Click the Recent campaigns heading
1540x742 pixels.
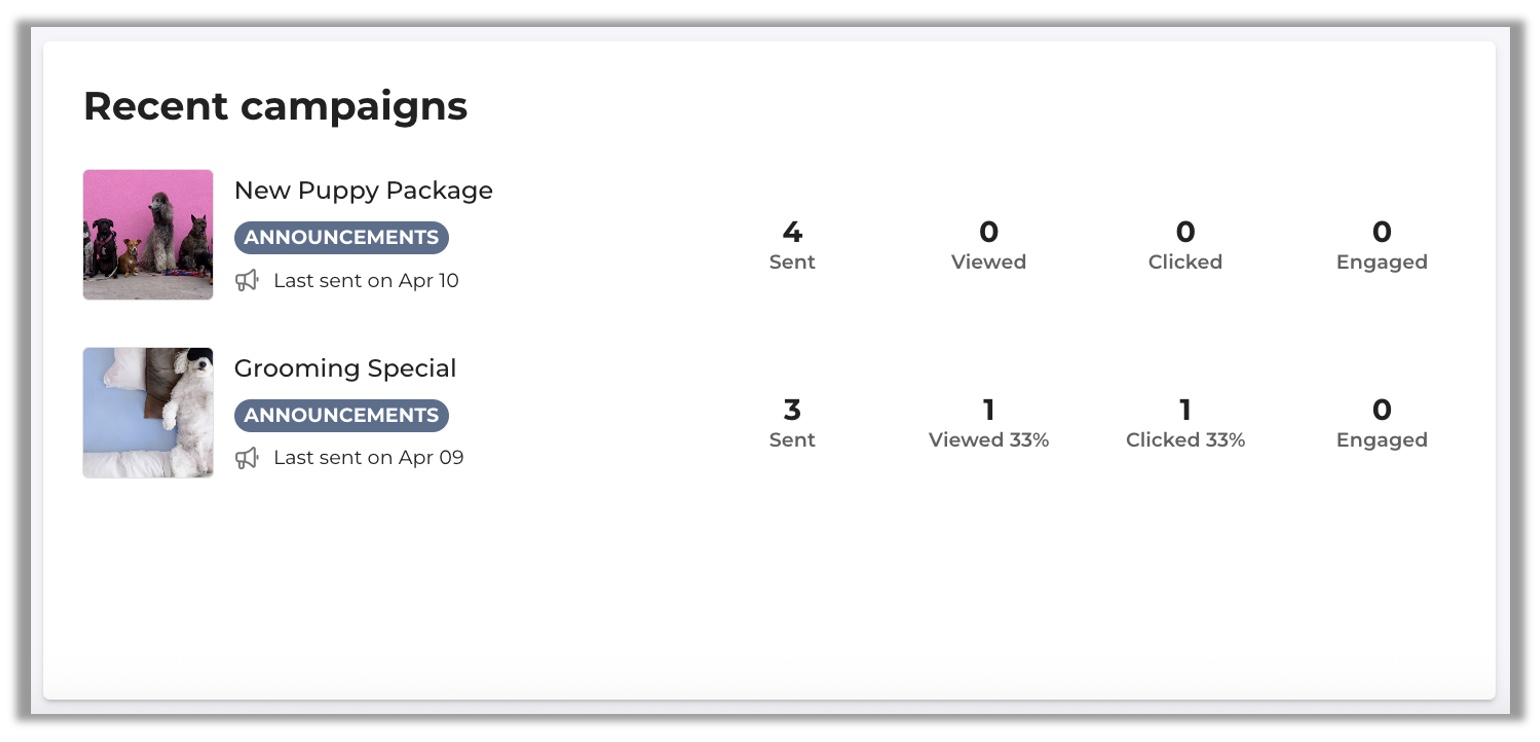(x=275, y=106)
